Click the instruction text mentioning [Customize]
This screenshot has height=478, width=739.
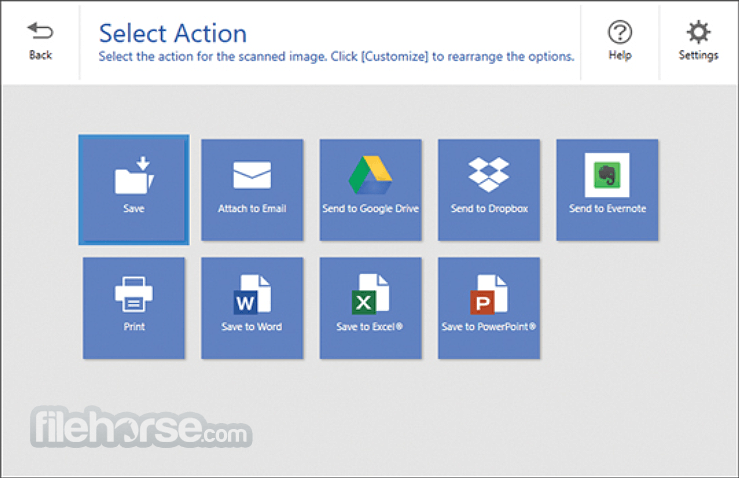click(x=336, y=57)
